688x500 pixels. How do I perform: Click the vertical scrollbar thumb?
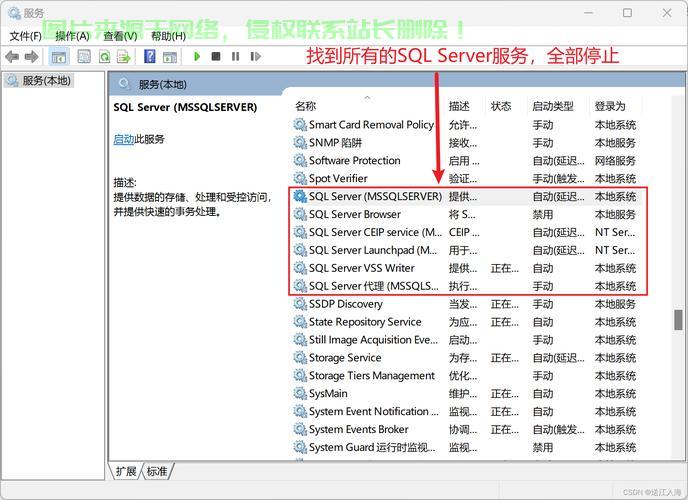[x=678, y=320]
